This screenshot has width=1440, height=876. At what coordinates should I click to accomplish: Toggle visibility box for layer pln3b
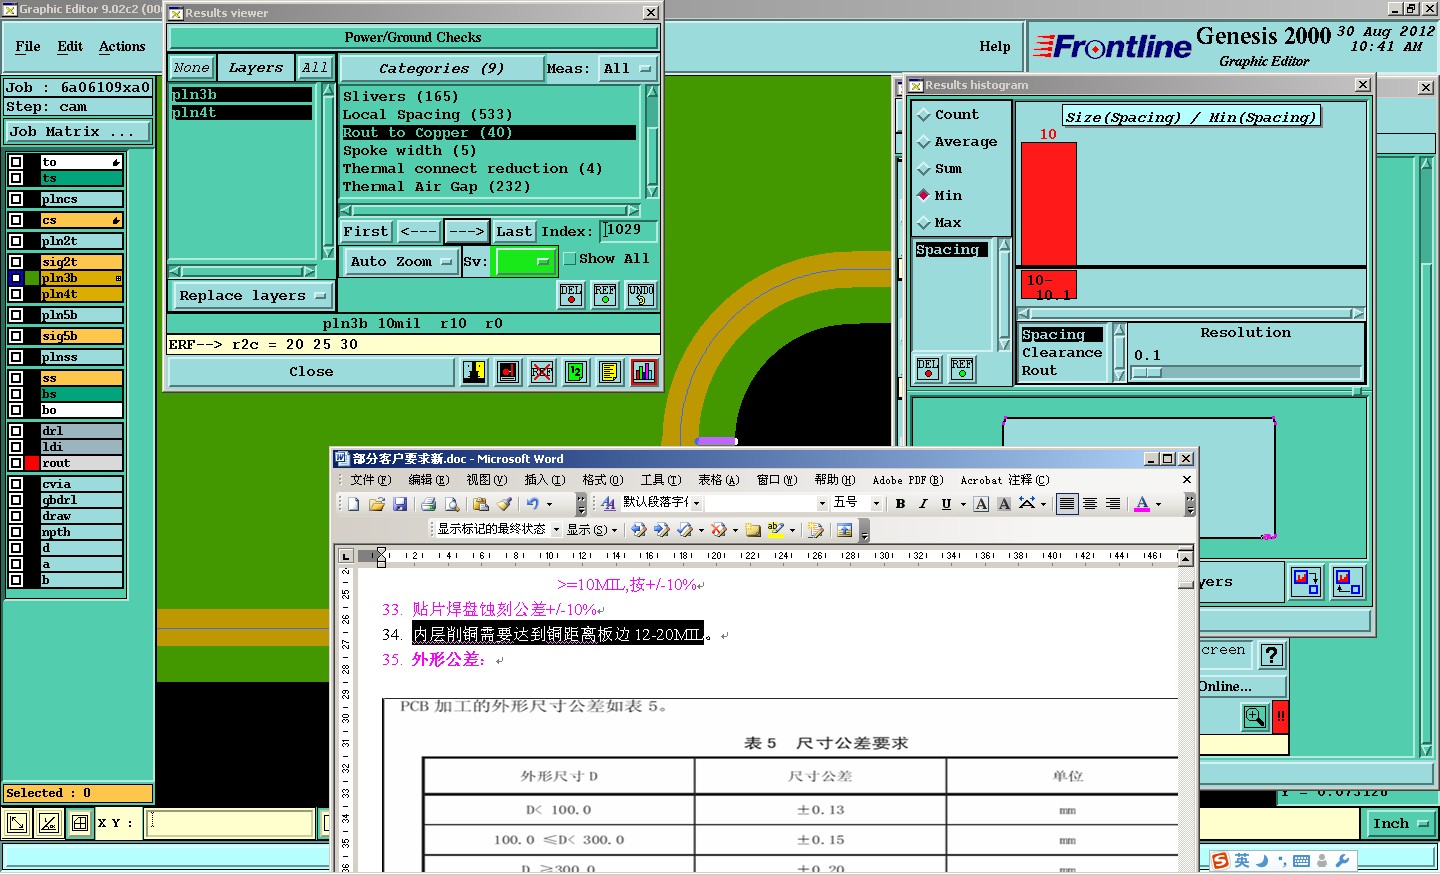click(x=16, y=278)
